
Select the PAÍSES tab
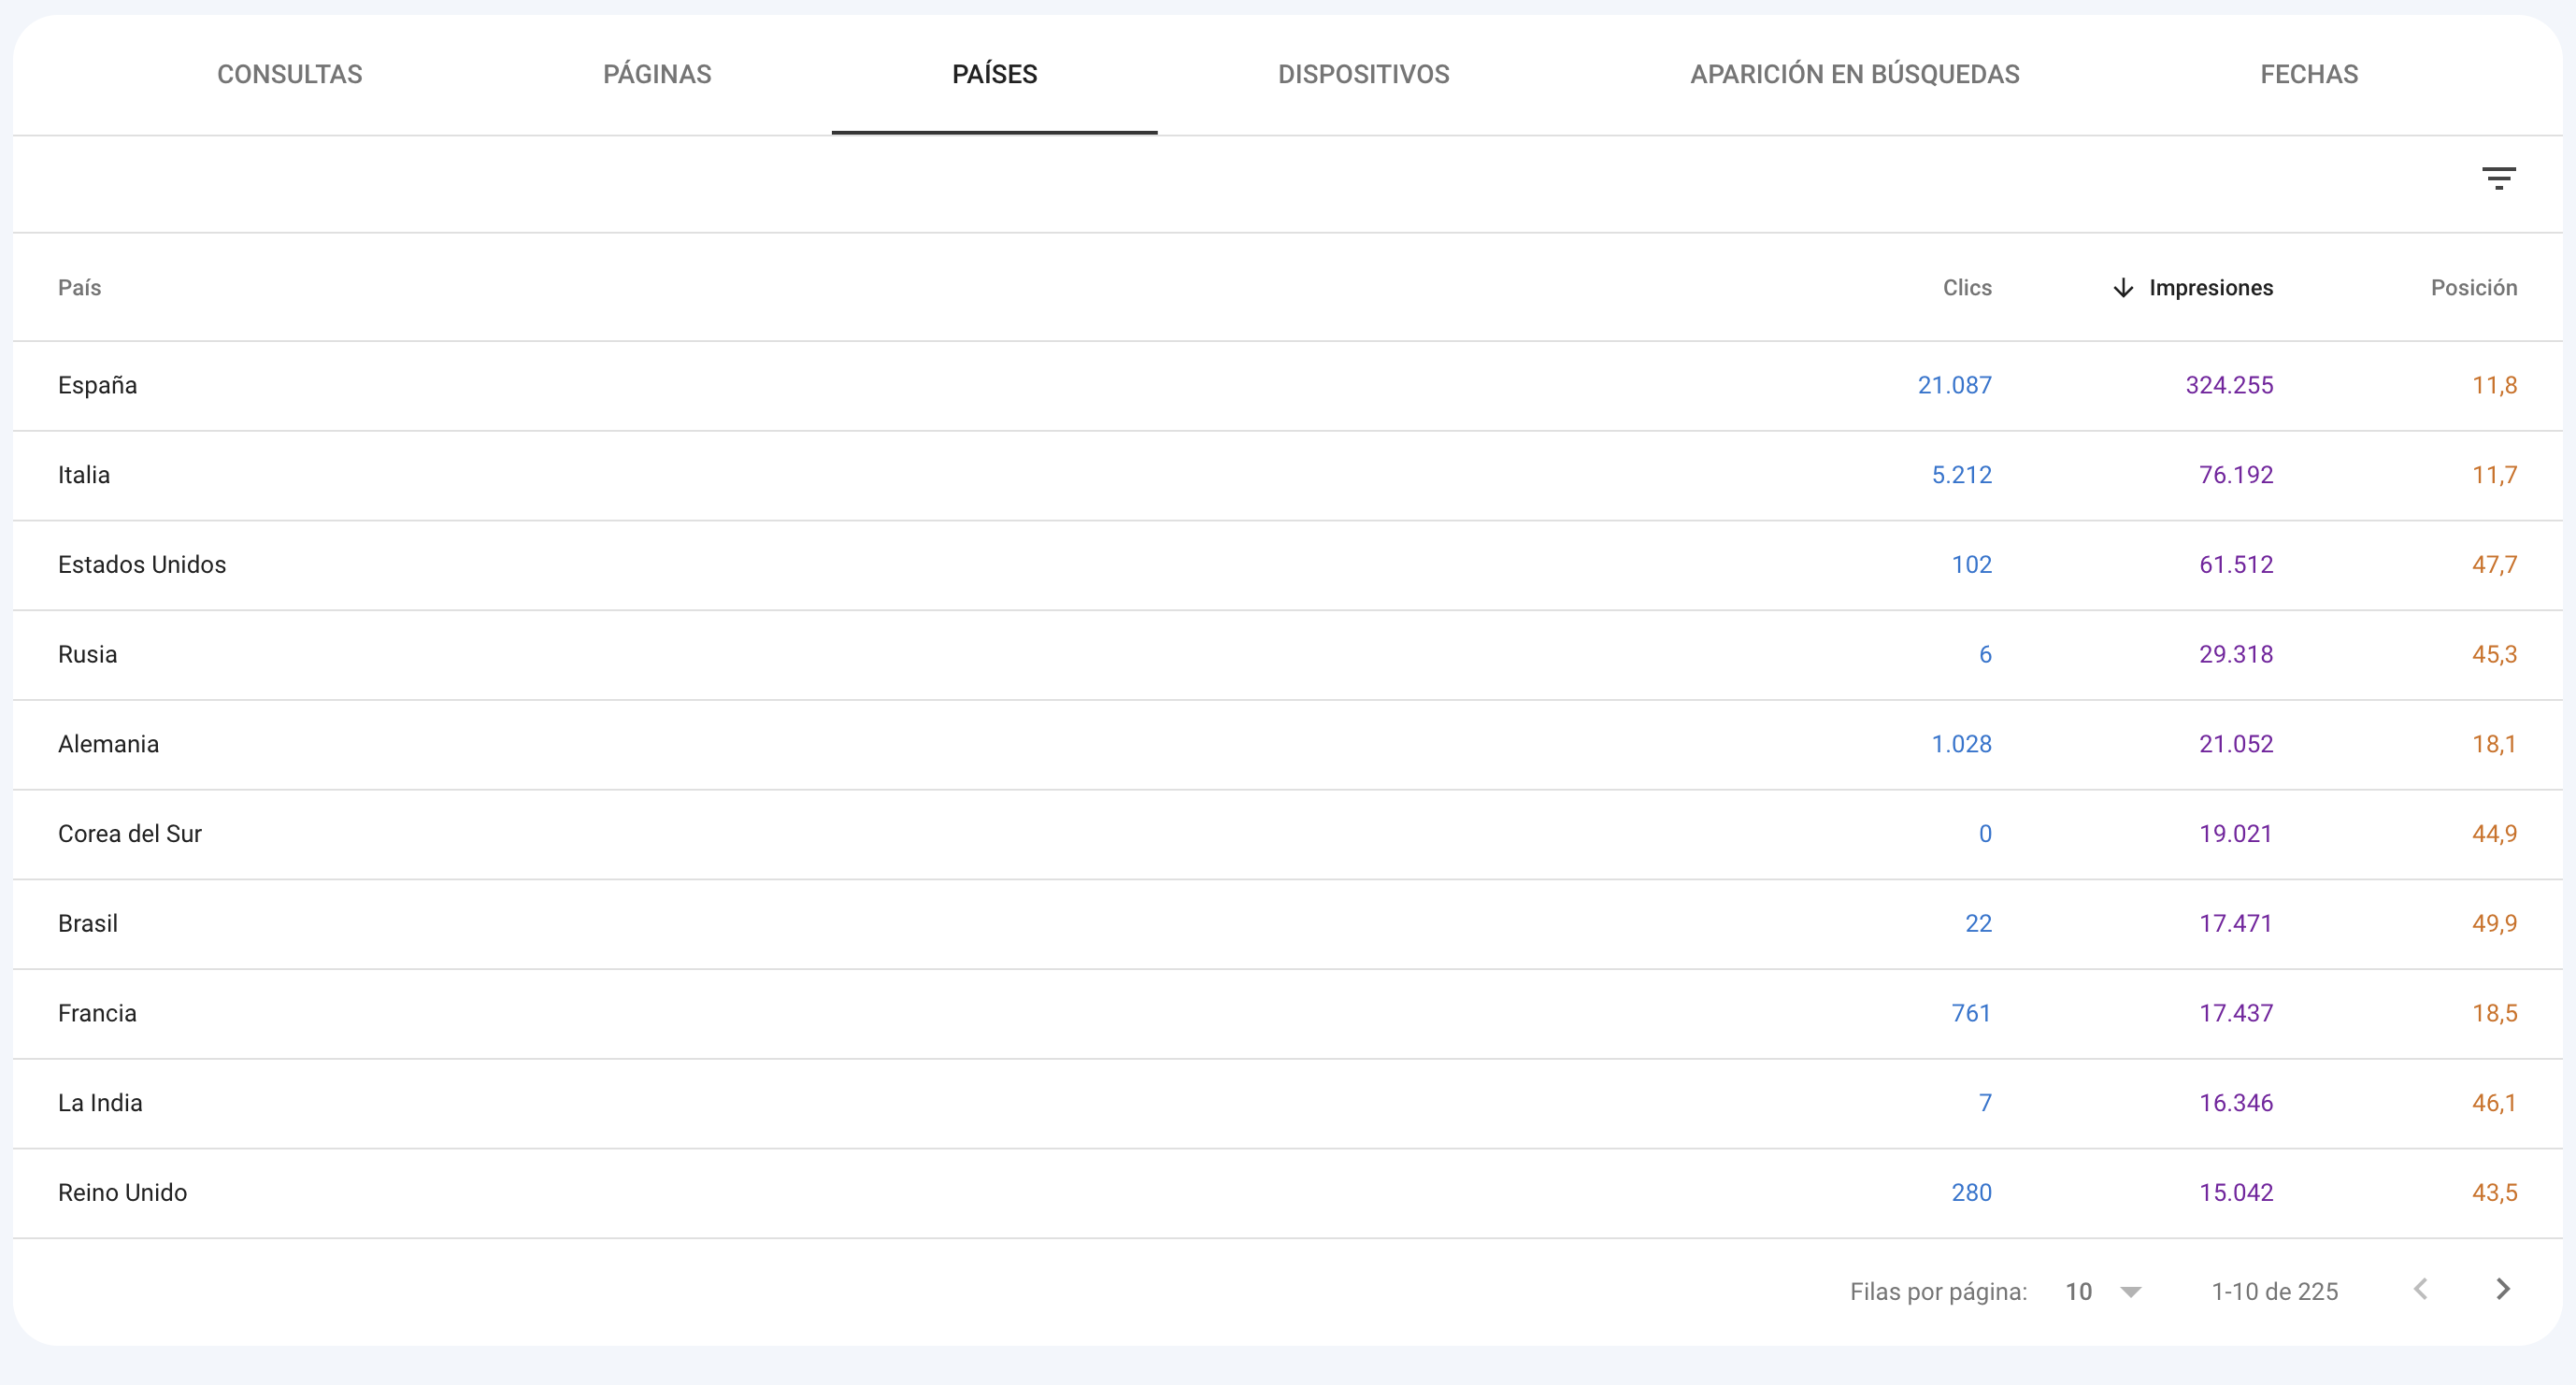(x=994, y=74)
